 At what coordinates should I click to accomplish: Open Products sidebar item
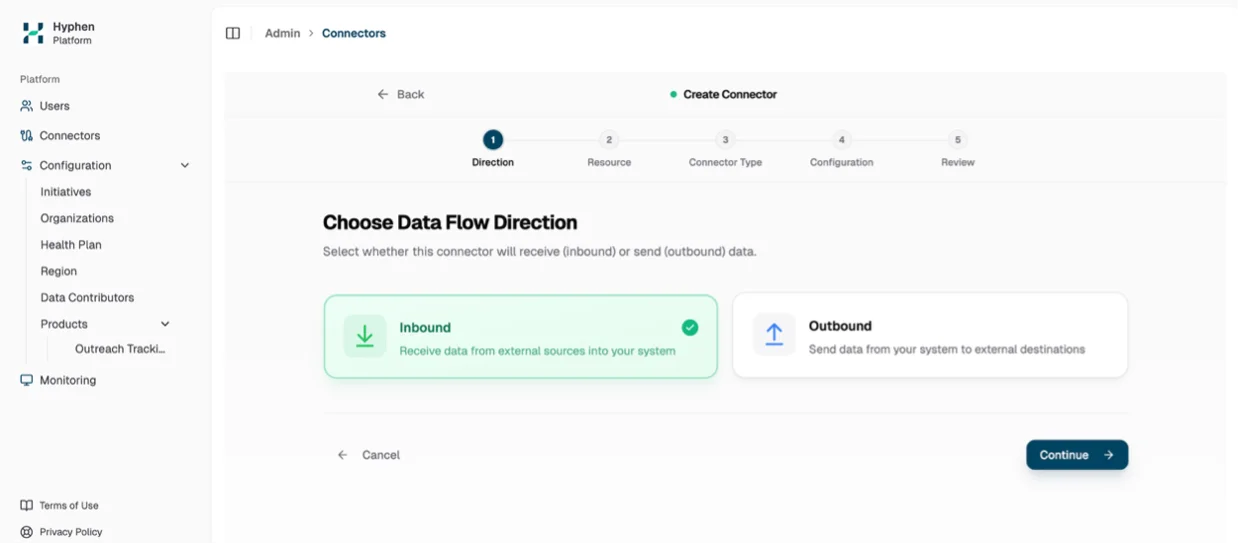click(x=64, y=324)
